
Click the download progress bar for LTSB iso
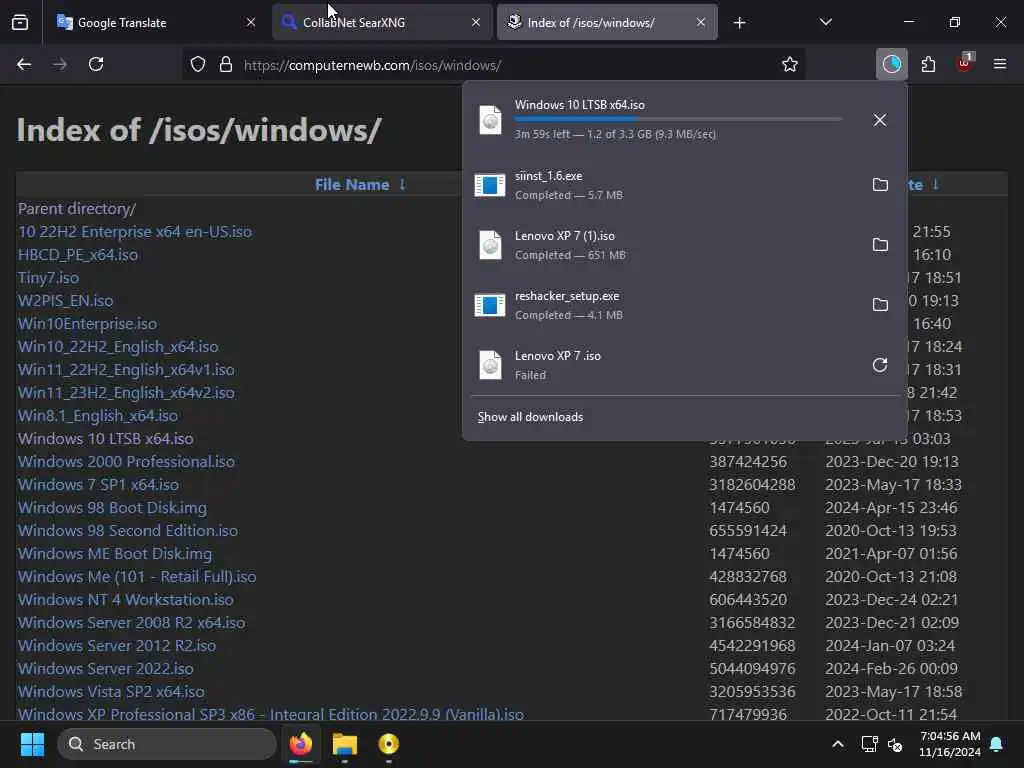tap(678, 119)
